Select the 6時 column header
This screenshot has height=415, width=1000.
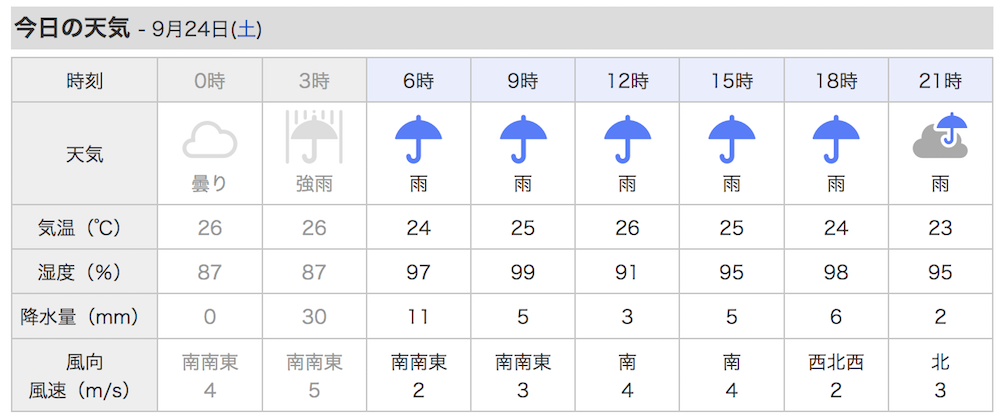coord(418,80)
